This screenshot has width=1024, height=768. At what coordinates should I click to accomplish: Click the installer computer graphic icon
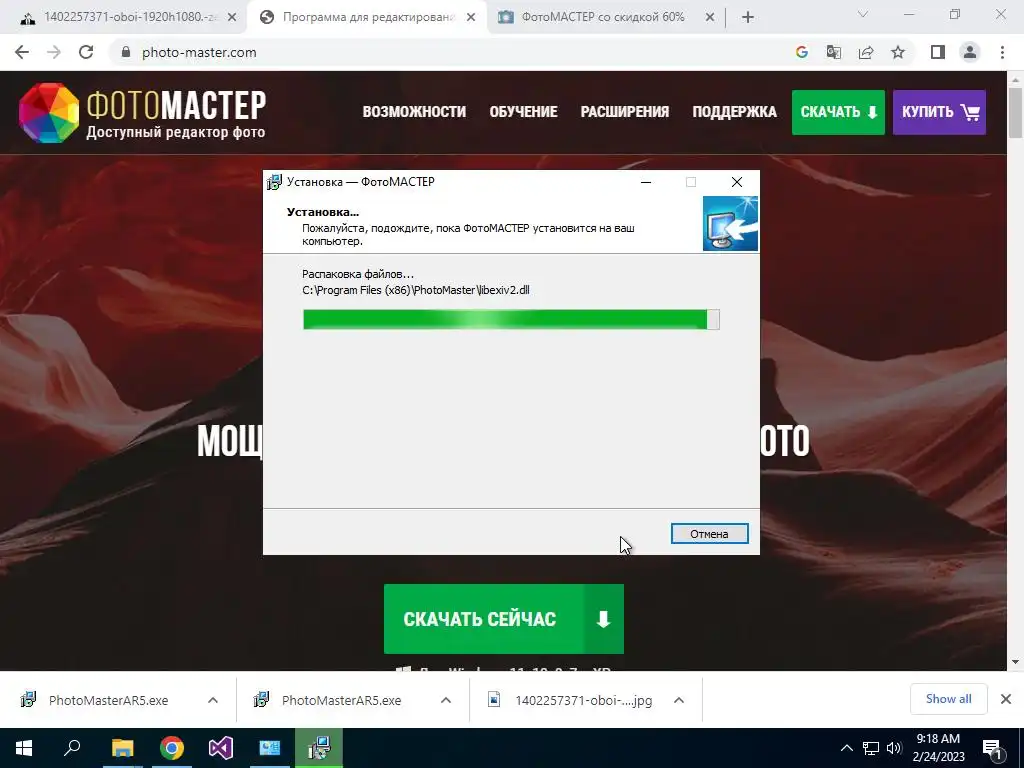pyautogui.click(x=730, y=223)
